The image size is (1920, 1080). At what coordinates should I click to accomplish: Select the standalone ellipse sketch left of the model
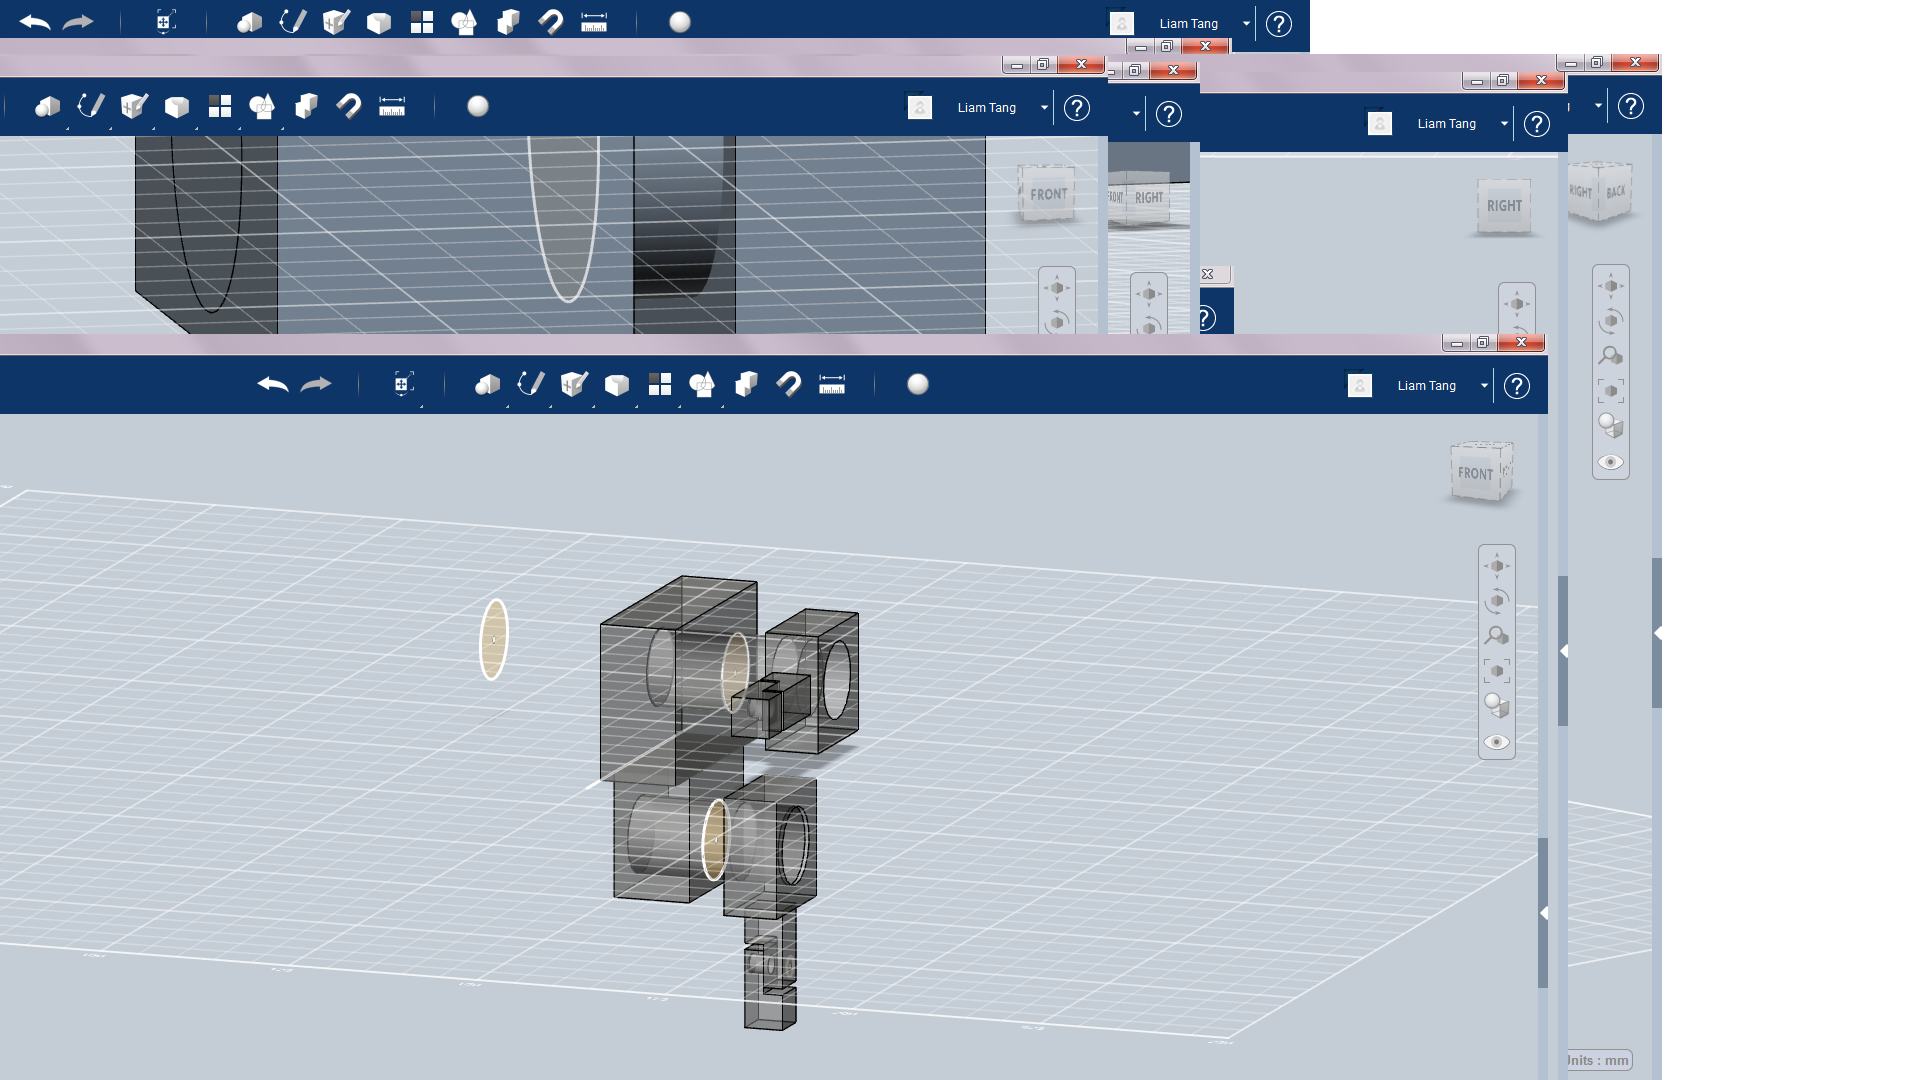point(494,640)
